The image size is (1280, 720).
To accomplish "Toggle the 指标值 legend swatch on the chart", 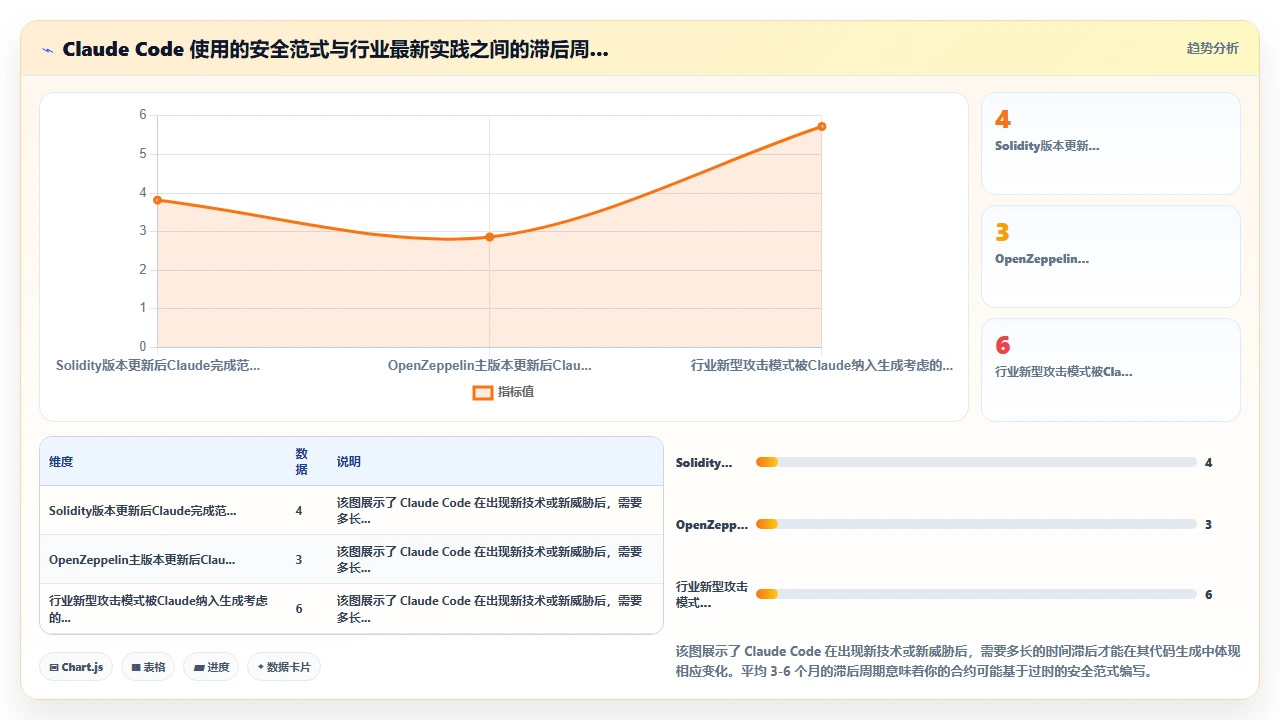I will pyautogui.click(x=483, y=392).
